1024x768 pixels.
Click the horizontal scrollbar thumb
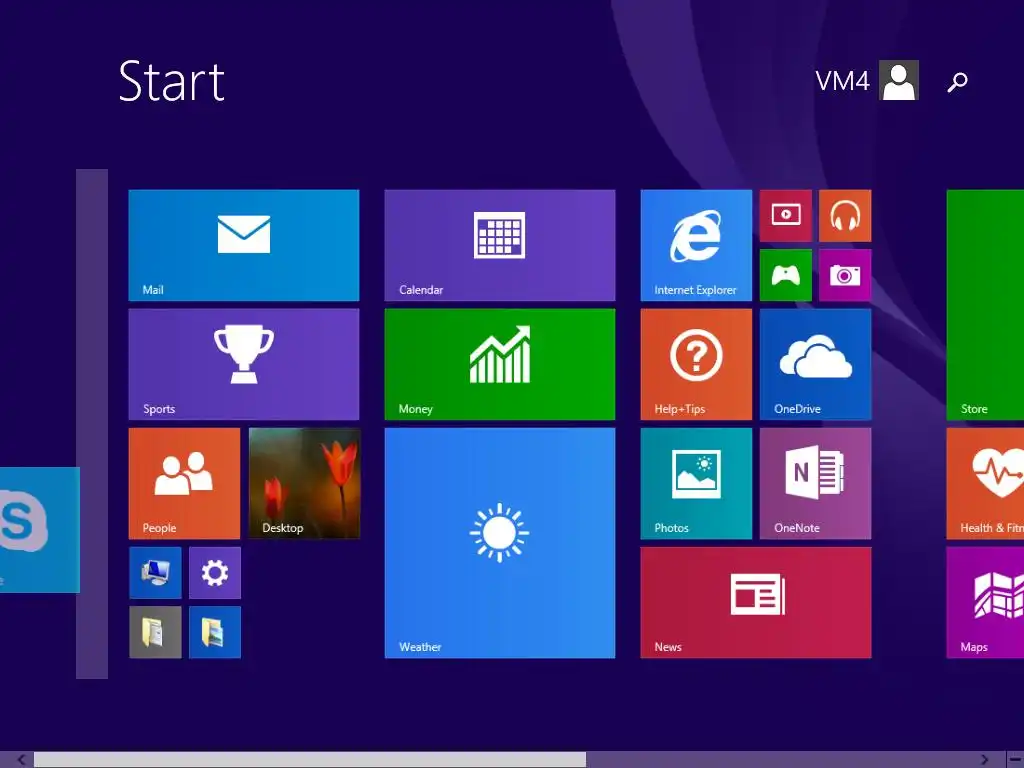(x=310, y=760)
